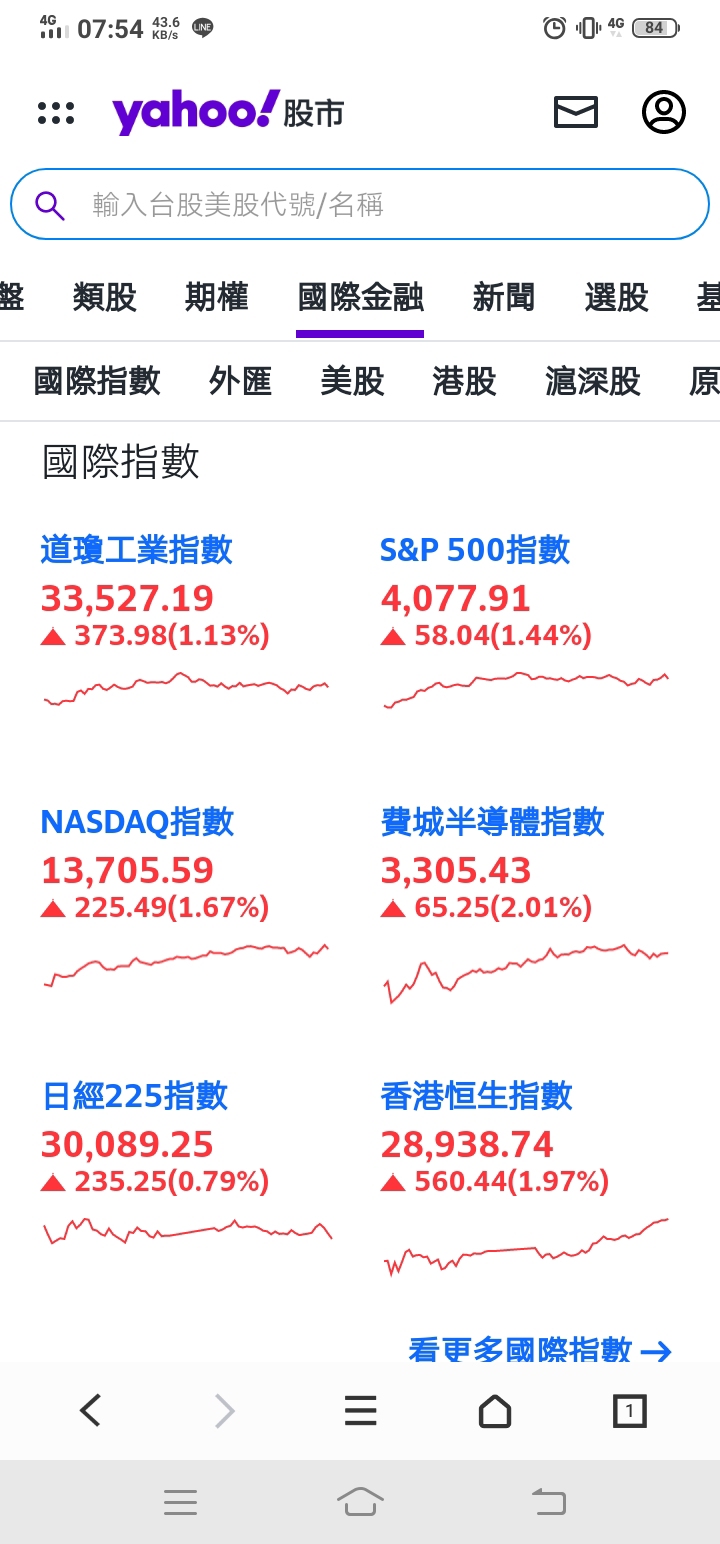Select the 新聞 tab
The width and height of the screenshot is (720, 1544).
(x=504, y=297)
